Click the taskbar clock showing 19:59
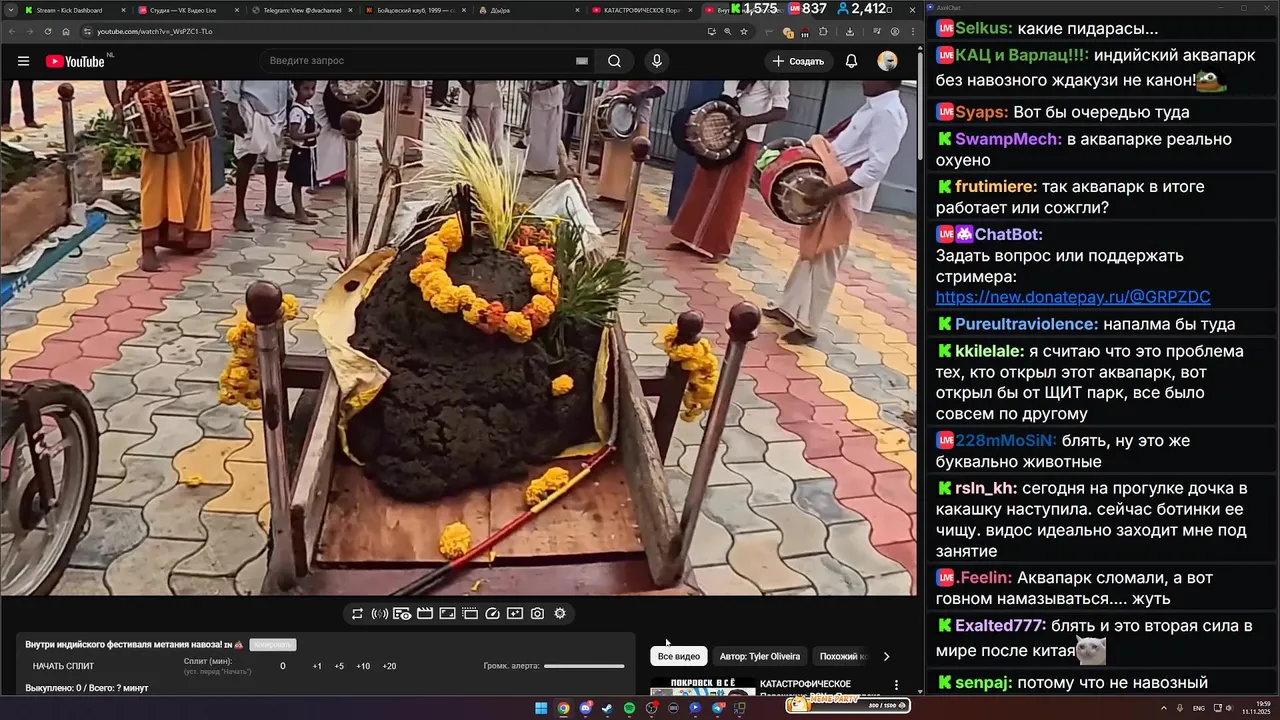 (1256, 708)
